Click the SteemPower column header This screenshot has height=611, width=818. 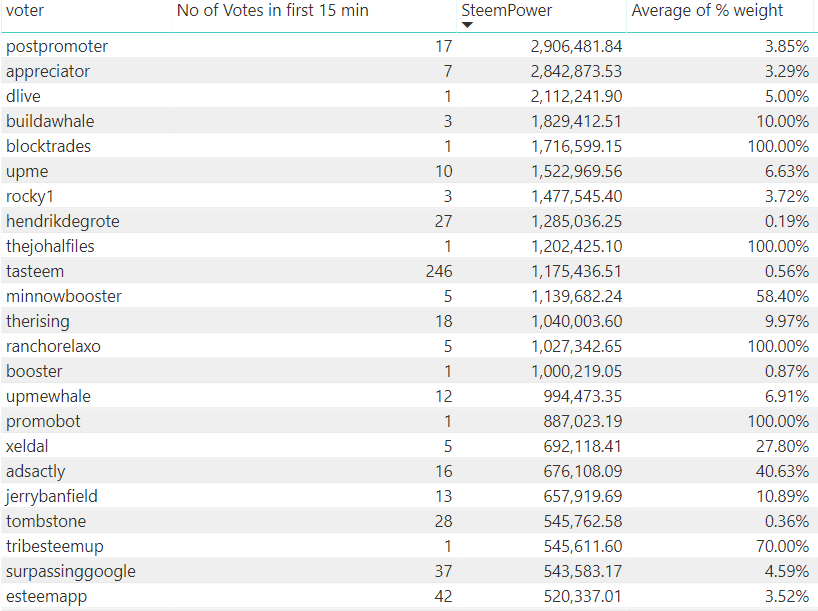point(506,10)
